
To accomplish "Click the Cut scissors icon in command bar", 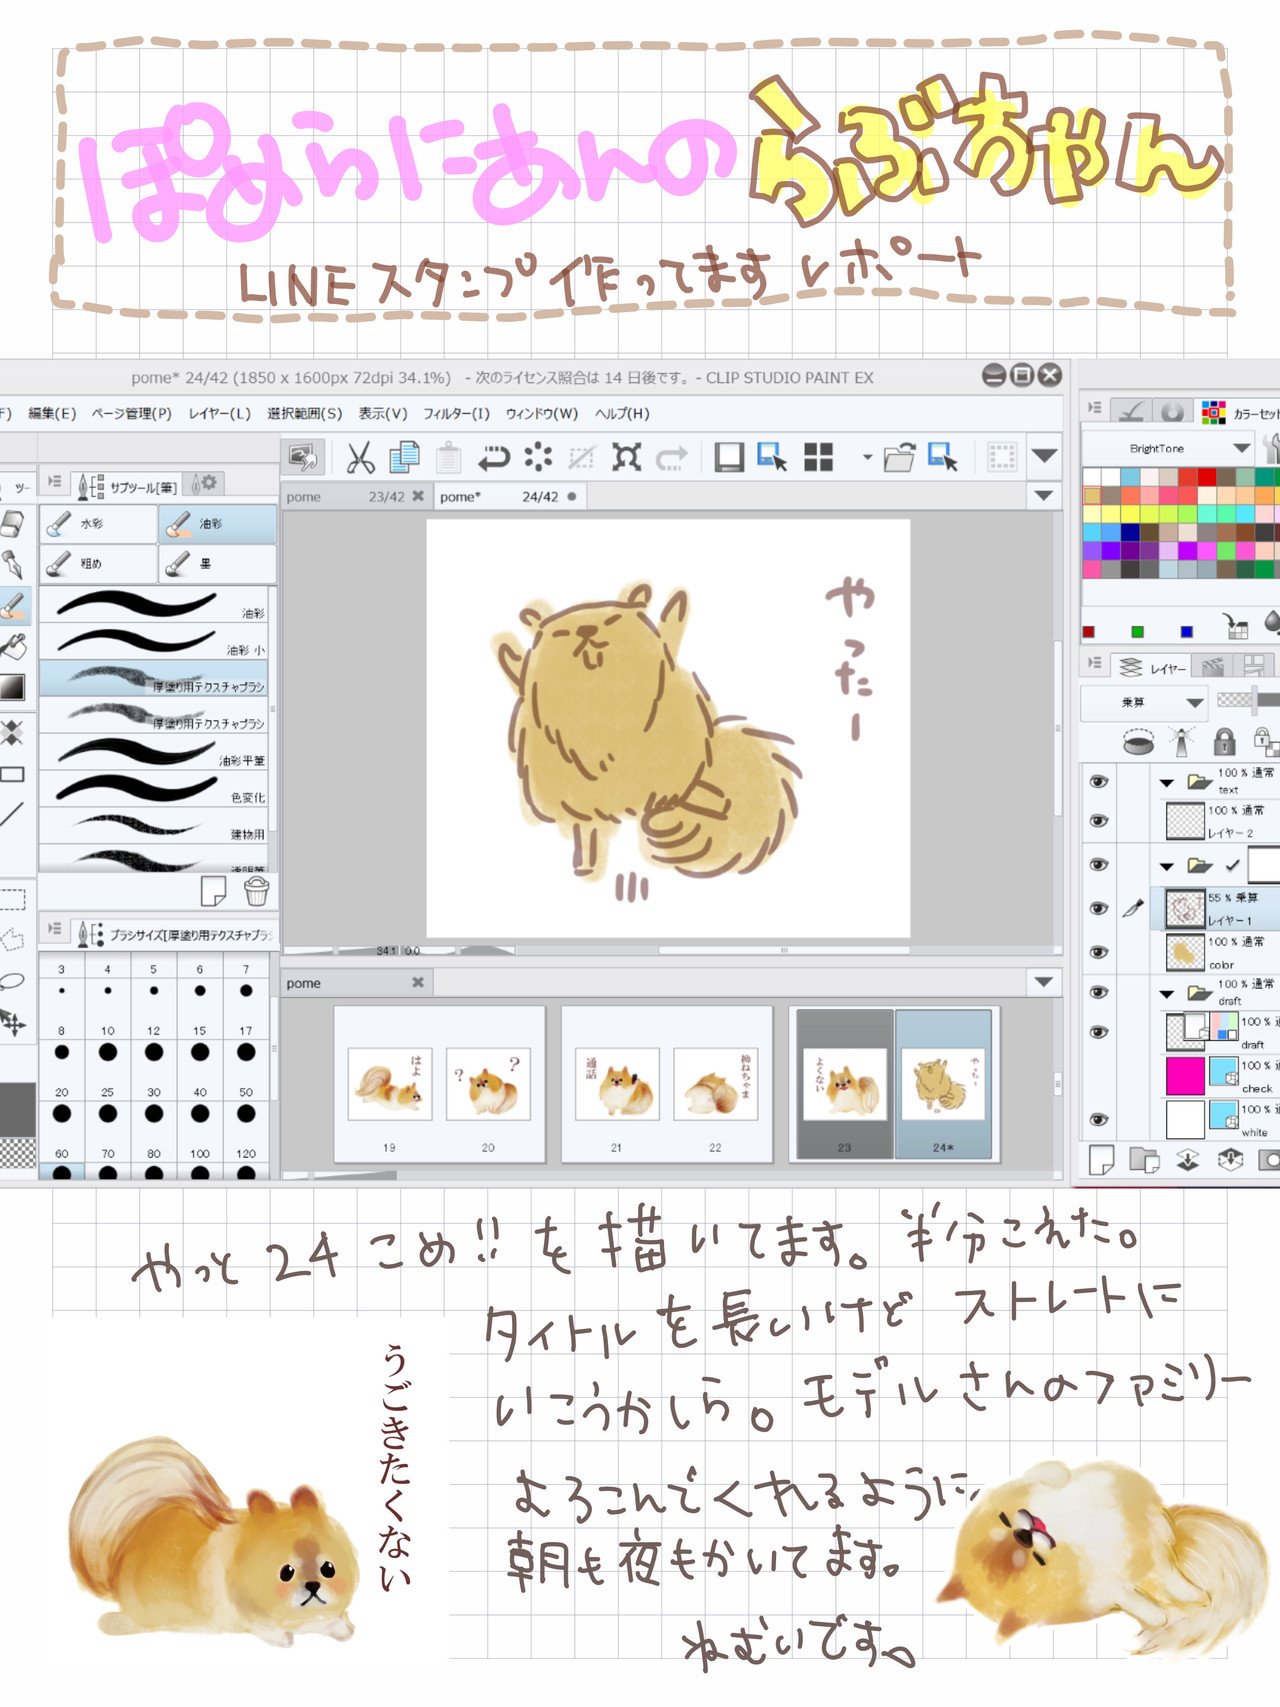I will click(x=360, y=458).
